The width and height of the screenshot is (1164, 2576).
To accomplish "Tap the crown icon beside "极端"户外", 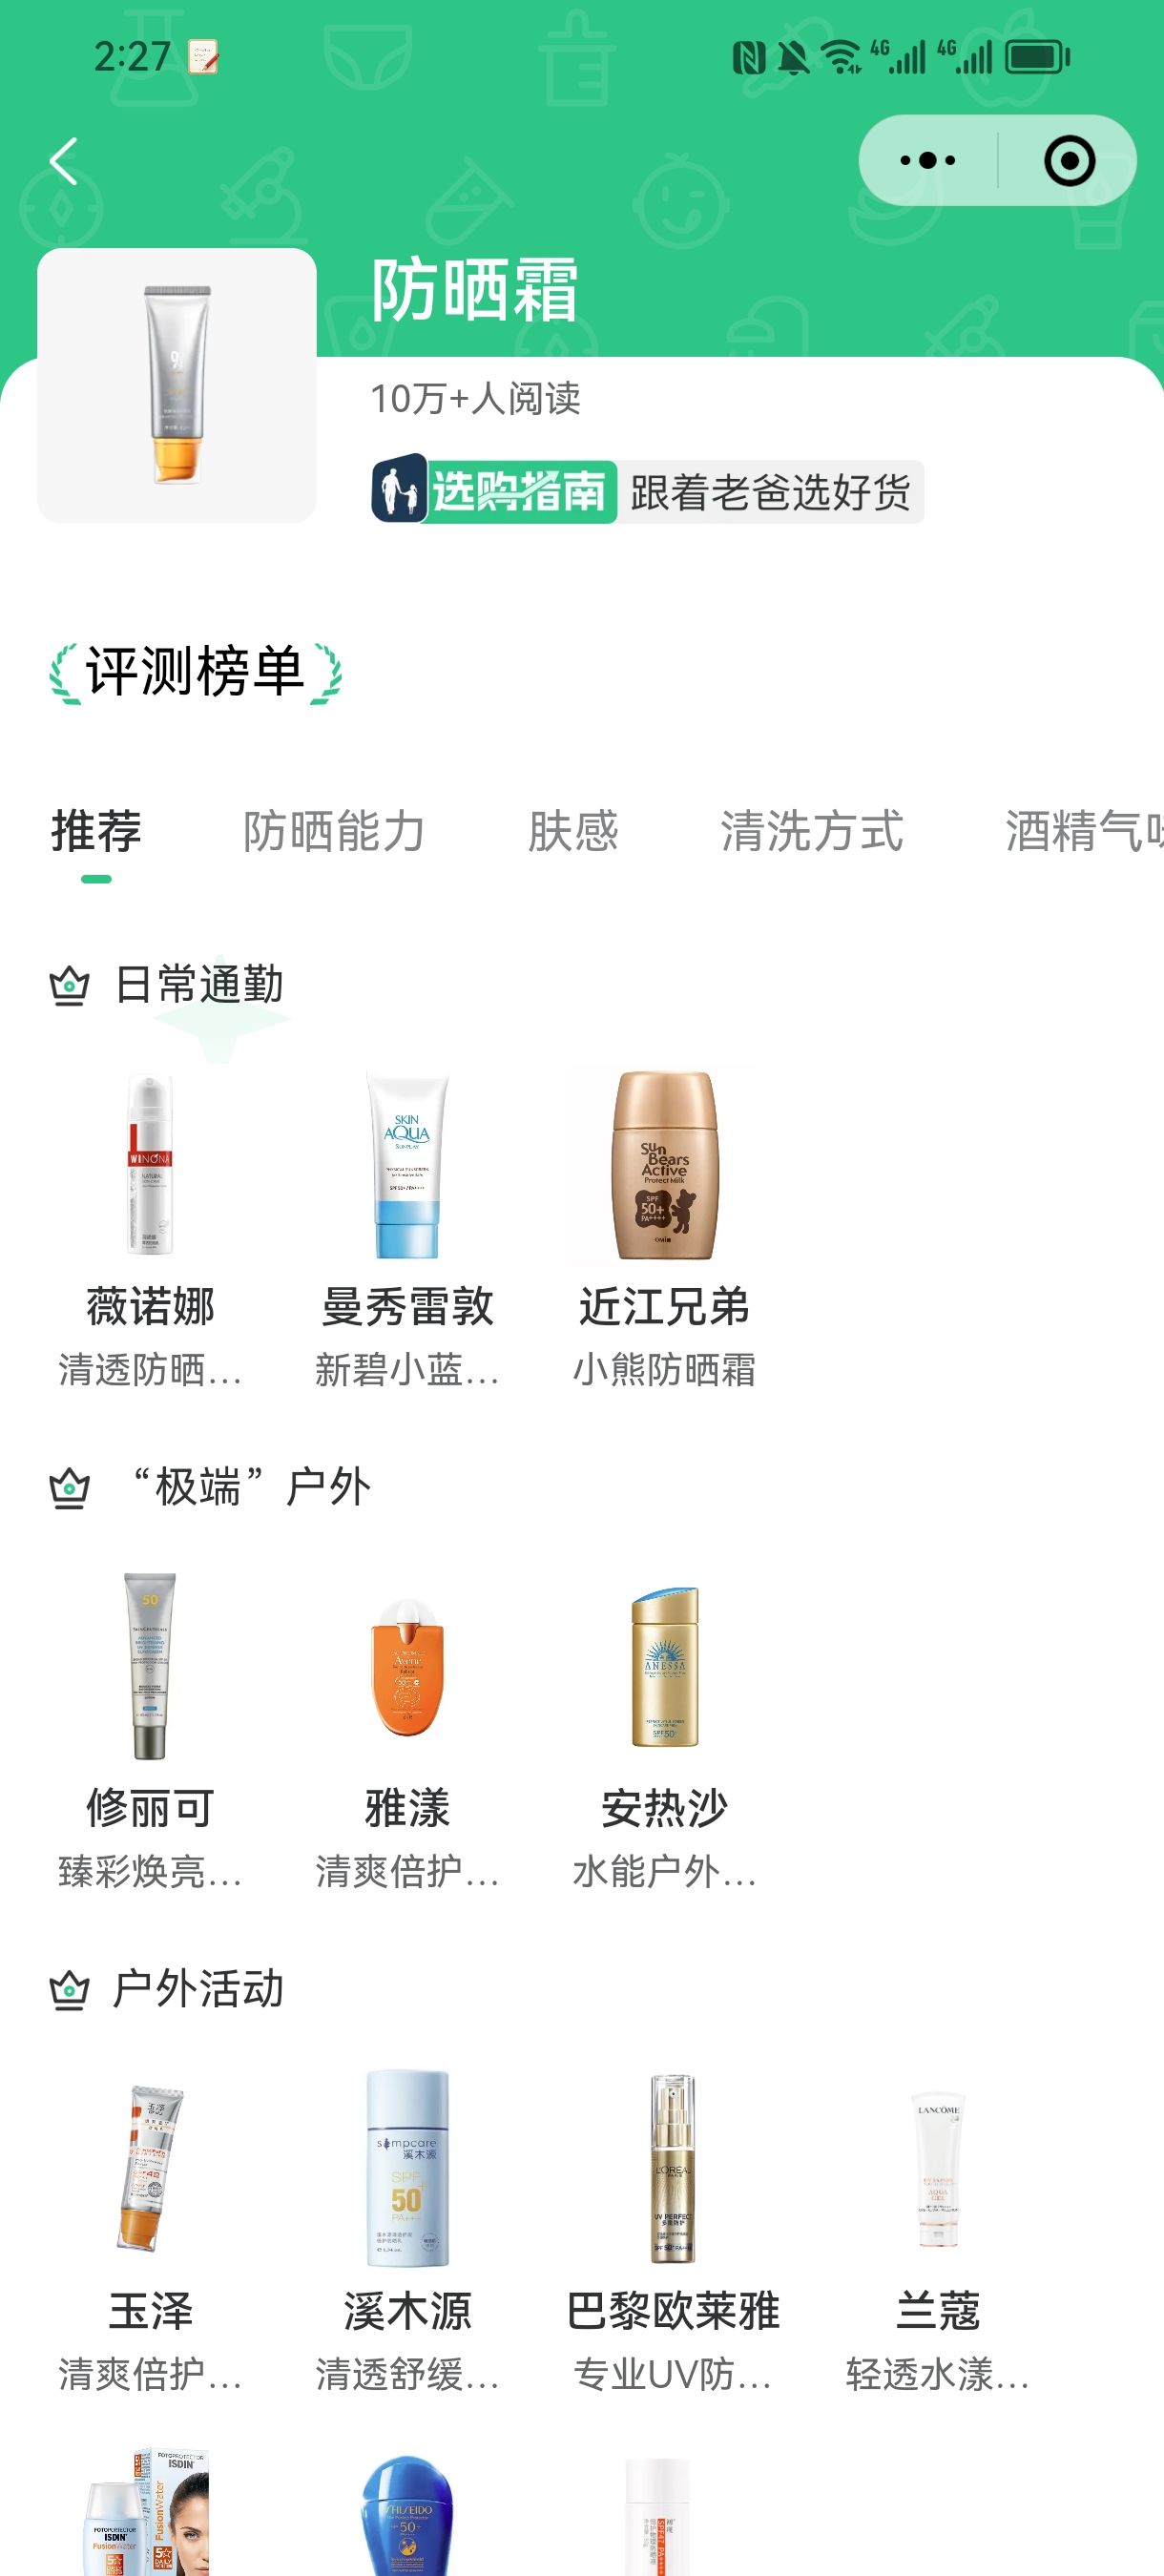I will click(70, 1488).
